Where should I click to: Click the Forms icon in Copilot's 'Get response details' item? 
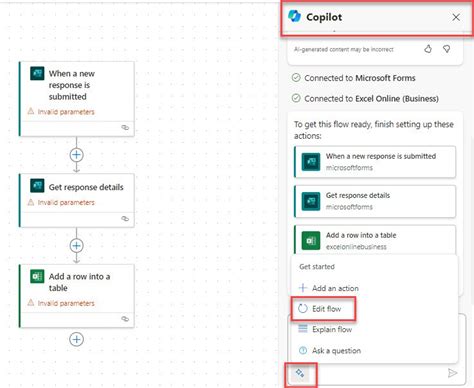click(311, 201)
